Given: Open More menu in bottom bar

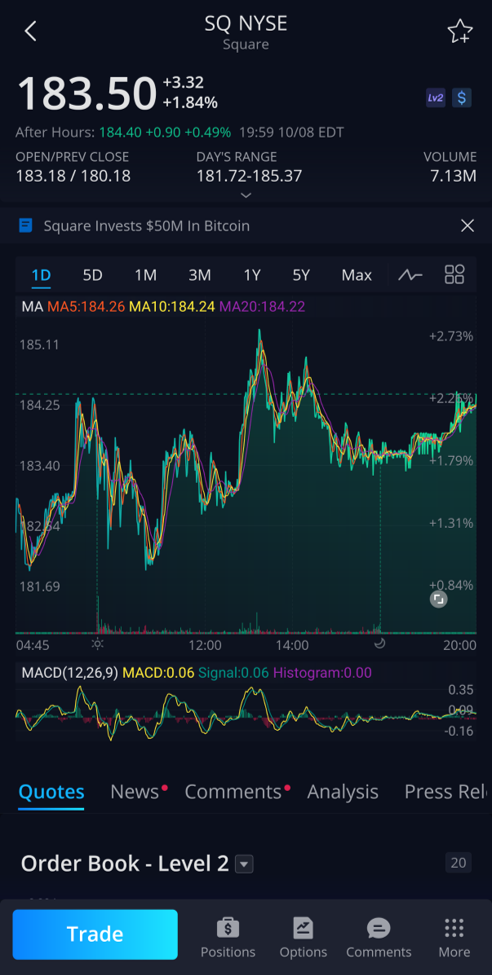Looking at the screenshot, I should point(454,938).
